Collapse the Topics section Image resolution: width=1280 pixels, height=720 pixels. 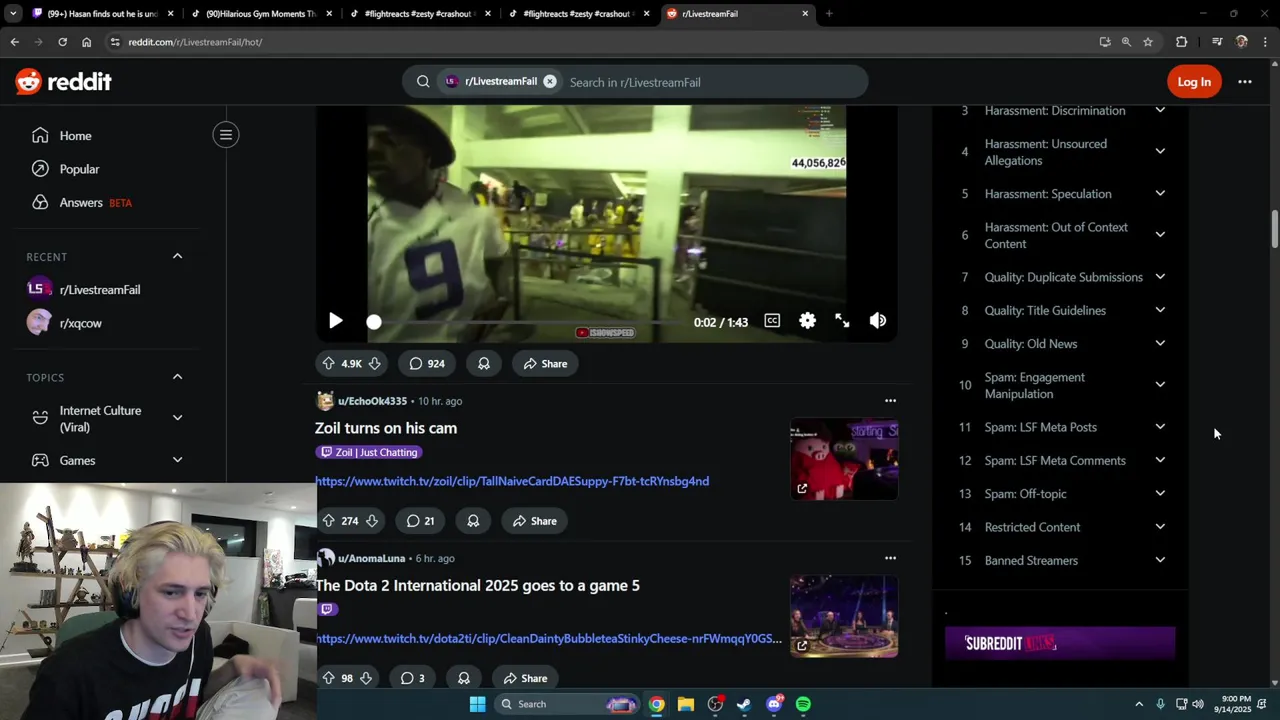(177, 377)
